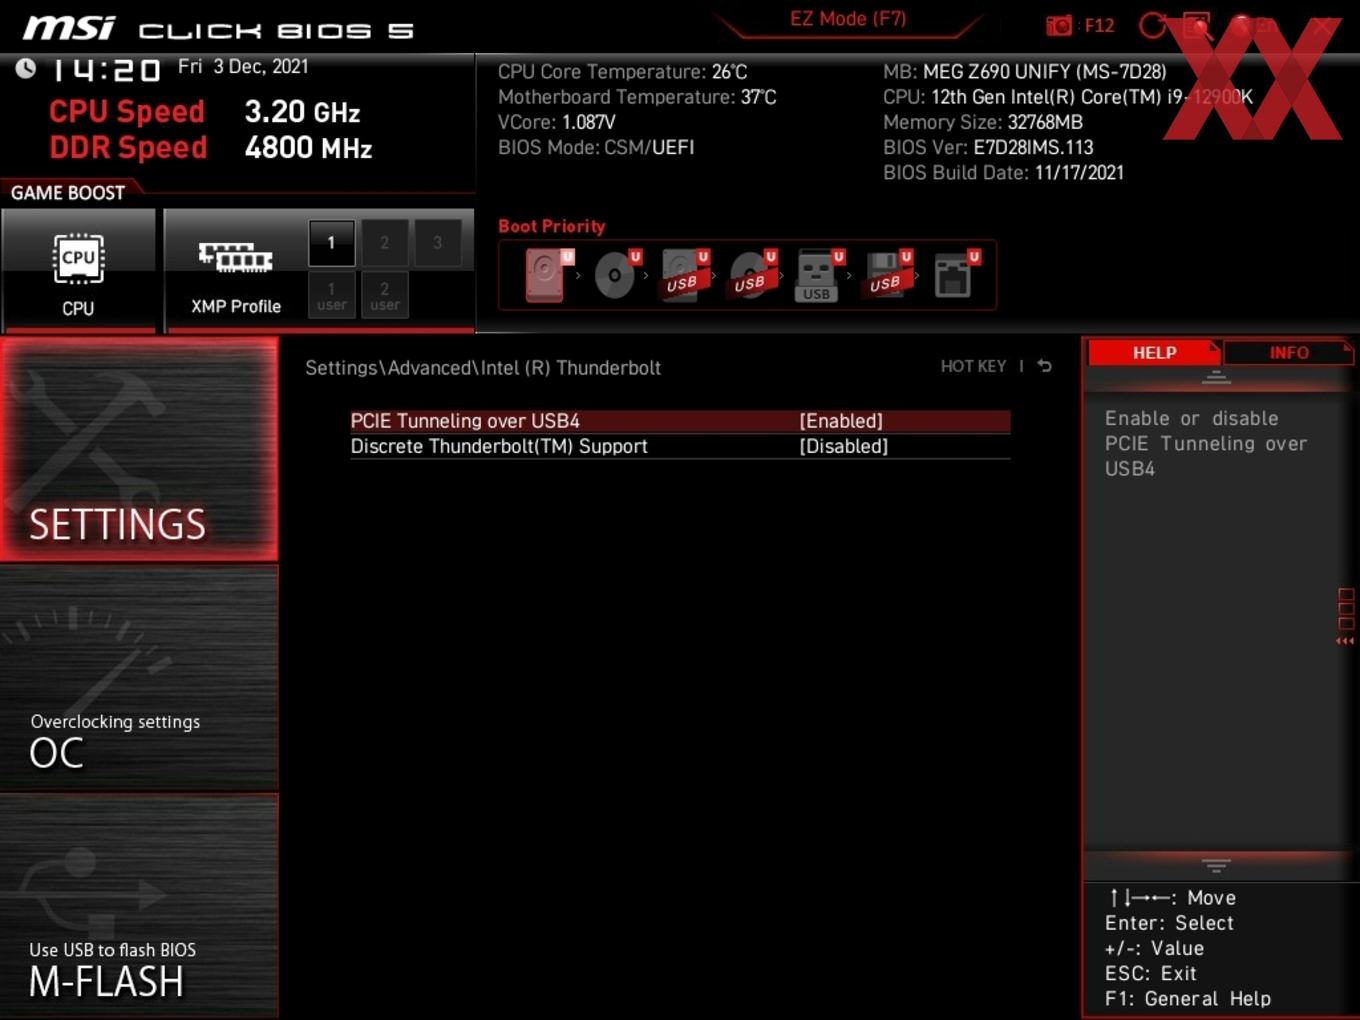Switch to the INFO tab
Screen dimensions: 1360x1020
click(x=1289, y=352)
